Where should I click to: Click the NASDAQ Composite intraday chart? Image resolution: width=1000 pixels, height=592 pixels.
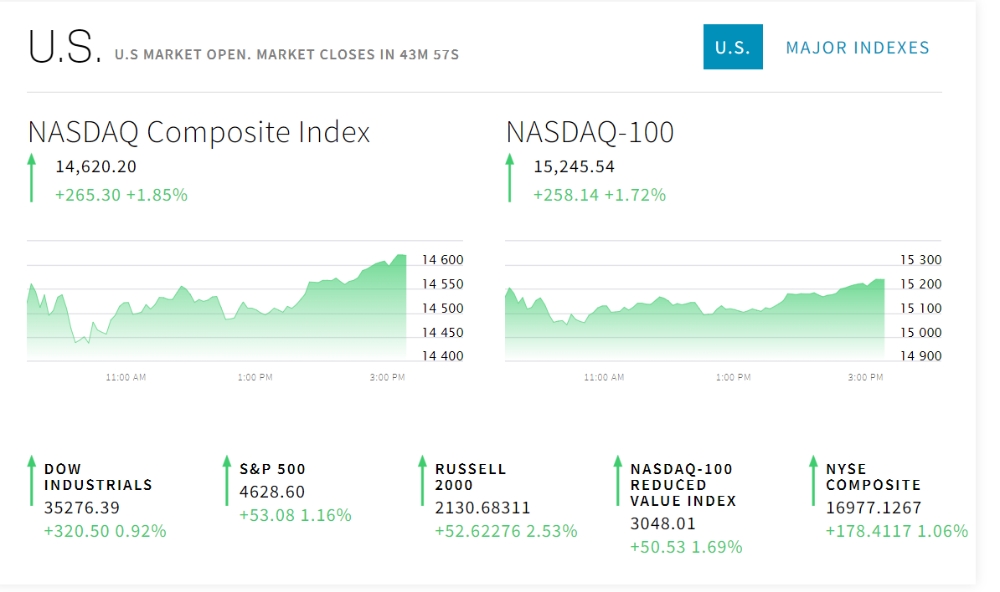point(217,307)
